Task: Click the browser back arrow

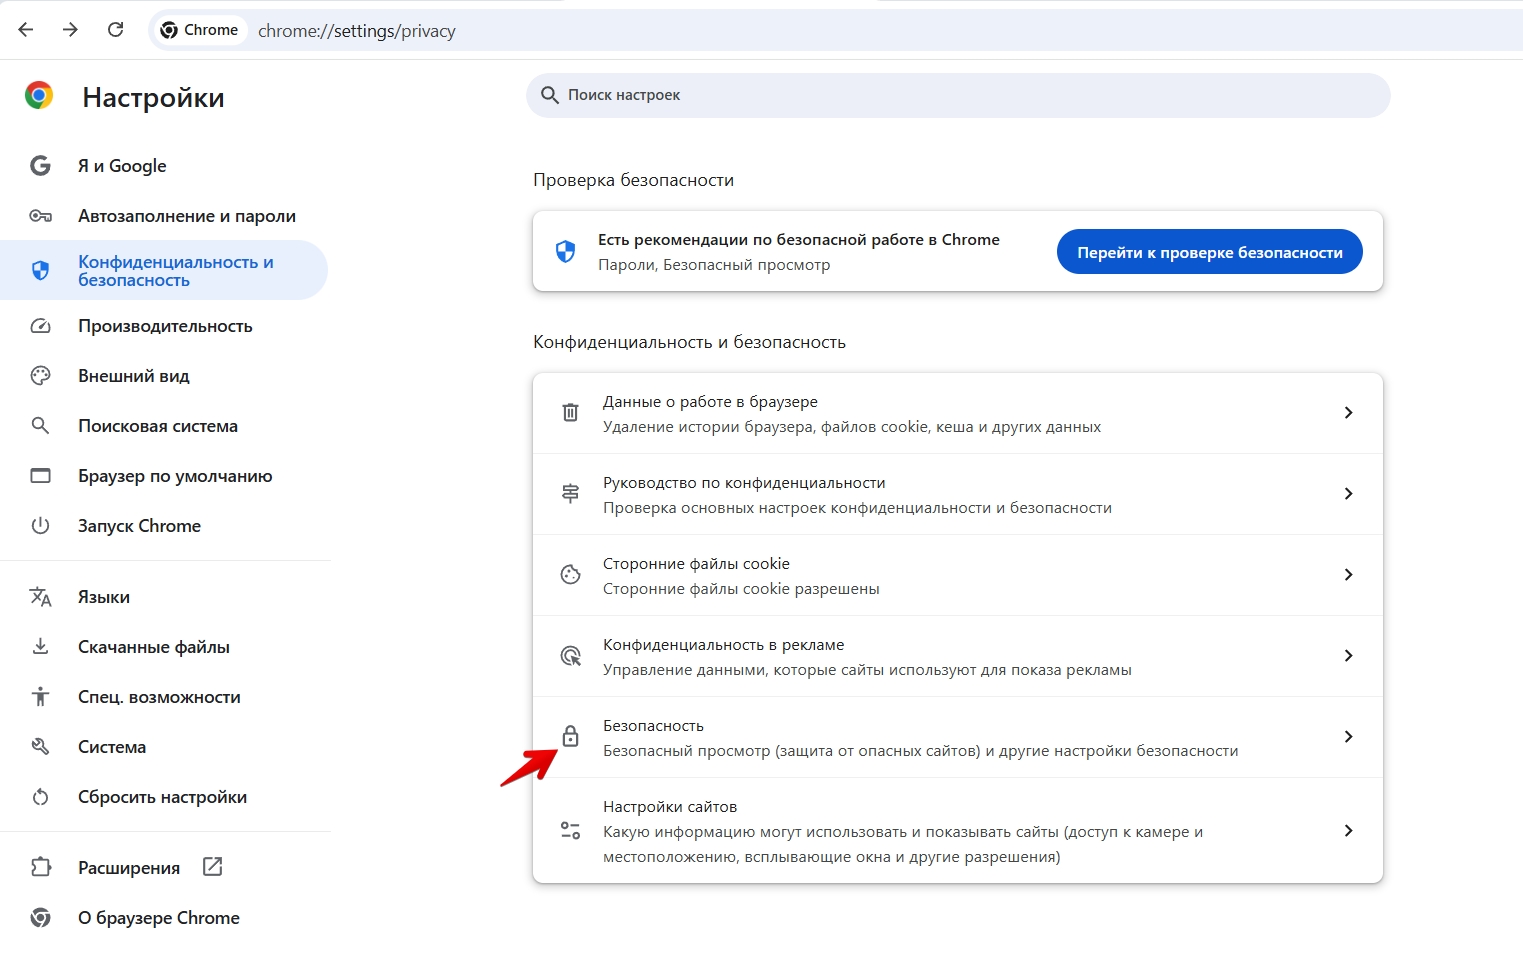Action: (26, 30)
